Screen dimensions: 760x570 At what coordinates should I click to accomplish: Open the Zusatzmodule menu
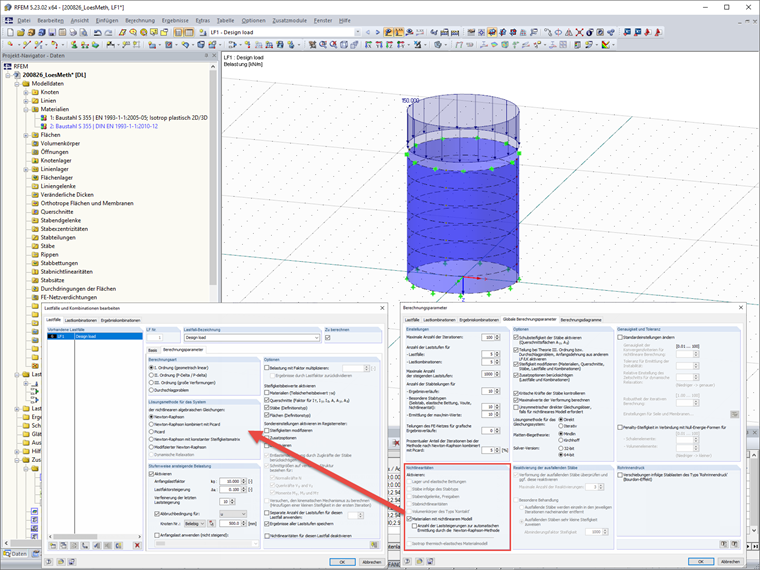(x=290, y=19)
